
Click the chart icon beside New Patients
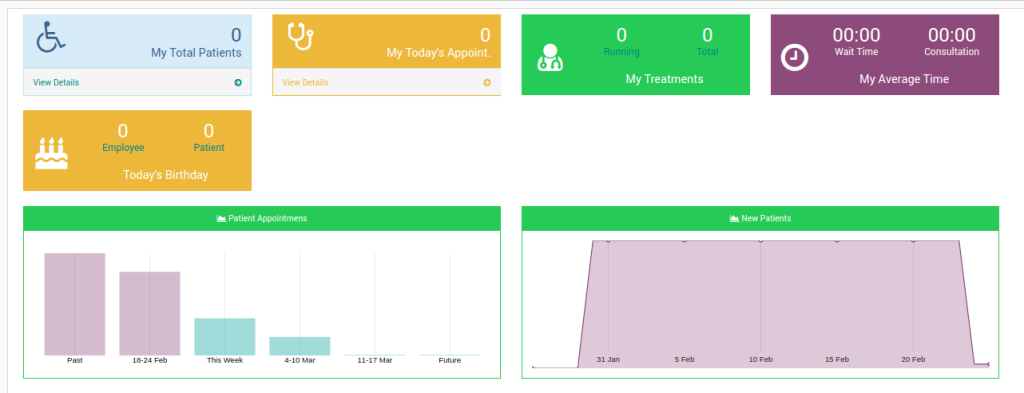click(x=734, y=219)
